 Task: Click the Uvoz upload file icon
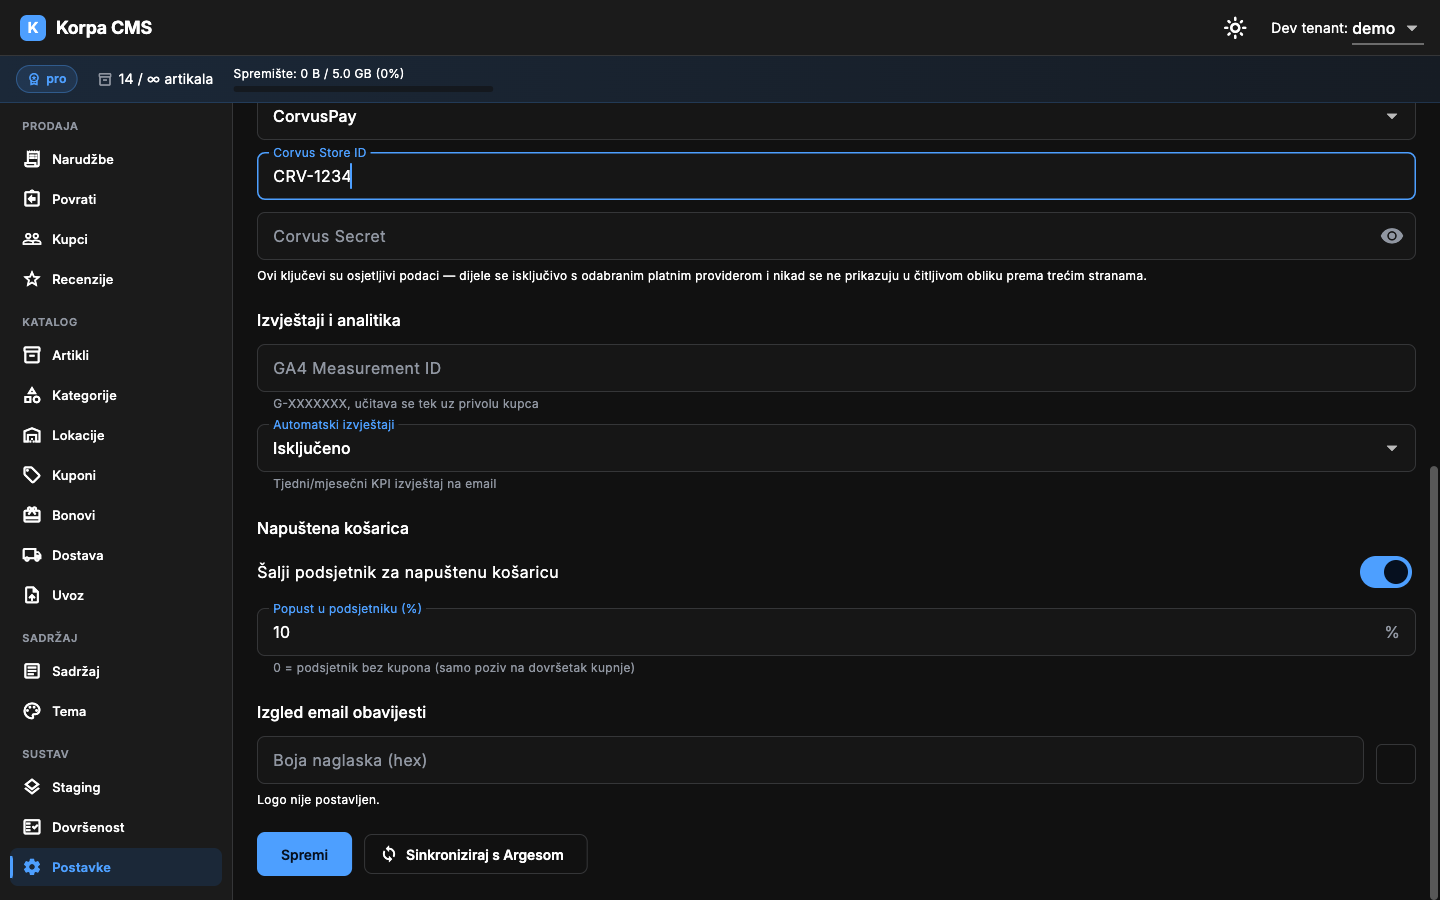tap(32, 595)
